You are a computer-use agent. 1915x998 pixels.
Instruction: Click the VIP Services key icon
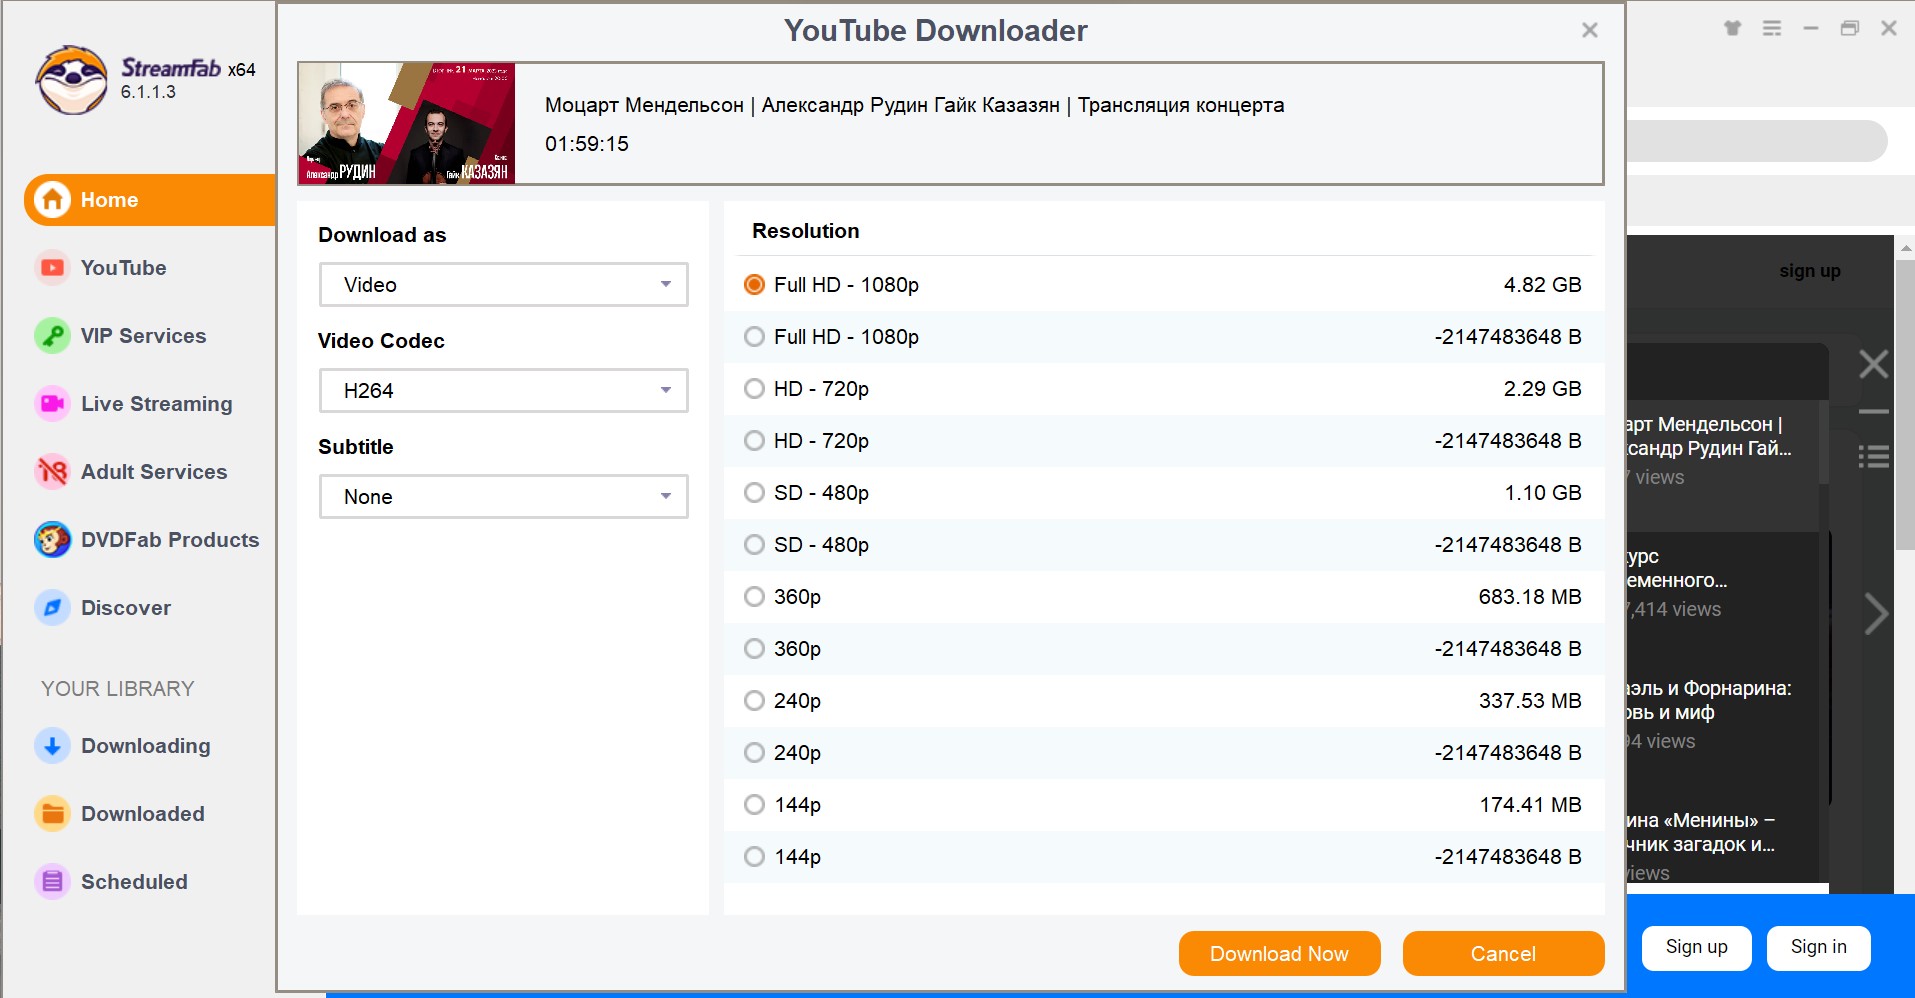tap(52, 336)
